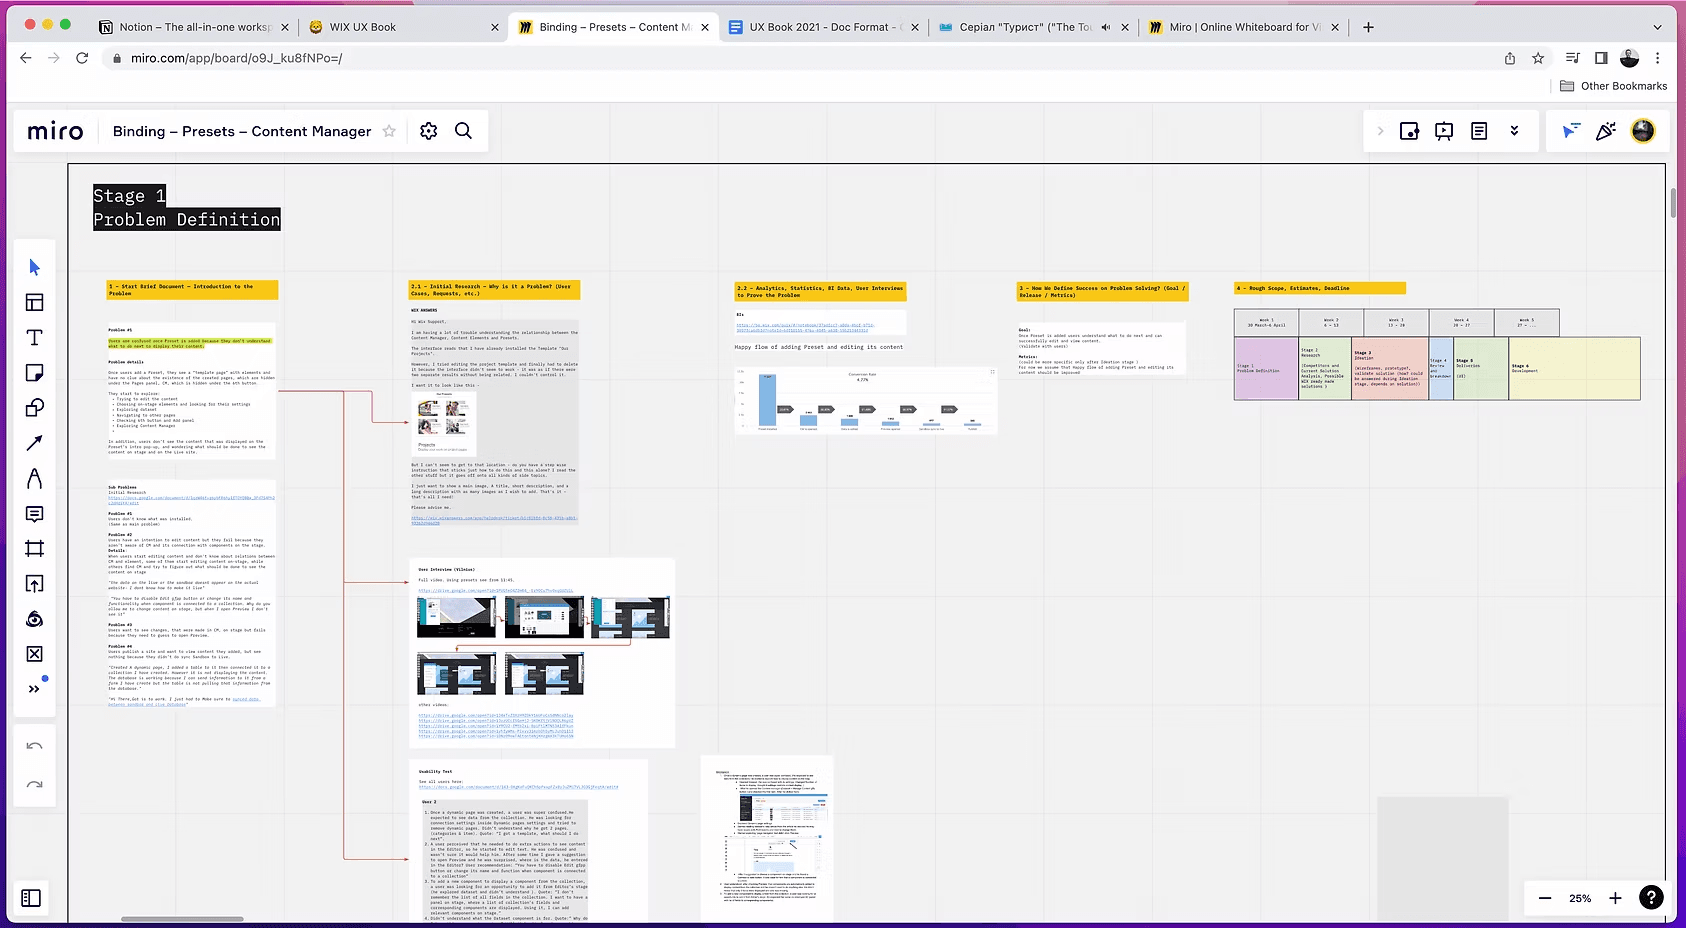Open the frames panel at bottom left

(31, 898)
